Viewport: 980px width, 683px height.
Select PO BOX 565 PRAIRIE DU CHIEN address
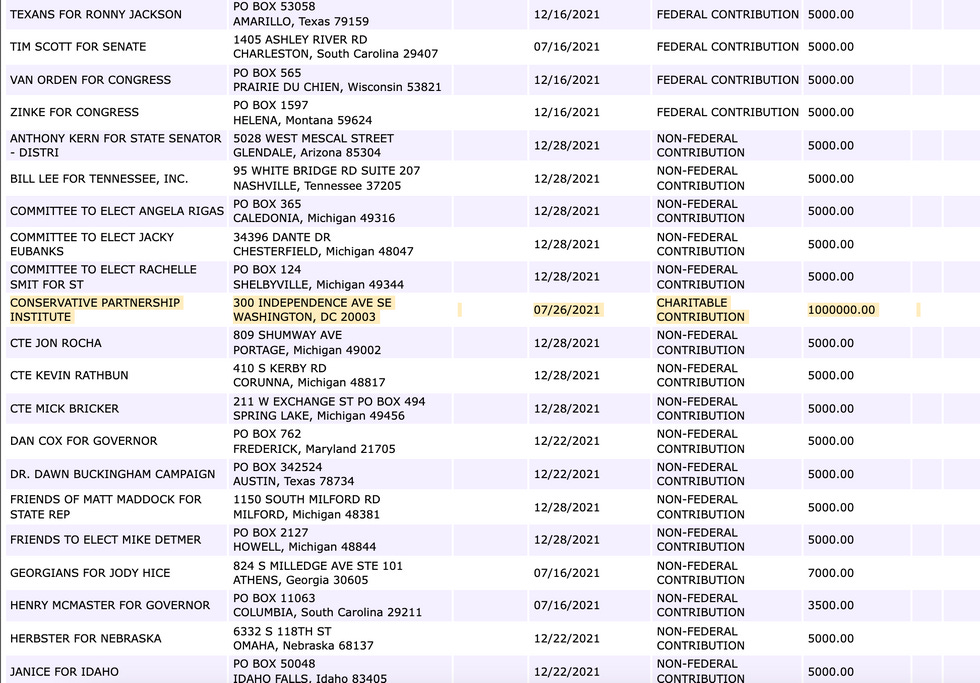click(337, 80)
